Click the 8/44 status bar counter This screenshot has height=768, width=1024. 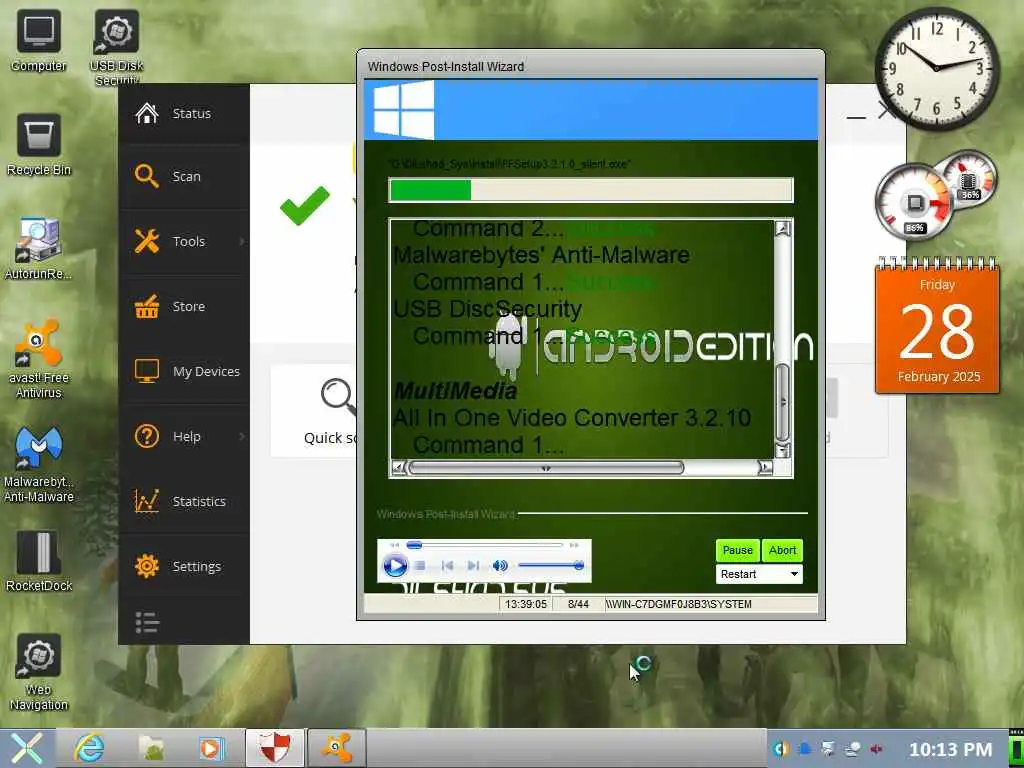click(578, 604)
